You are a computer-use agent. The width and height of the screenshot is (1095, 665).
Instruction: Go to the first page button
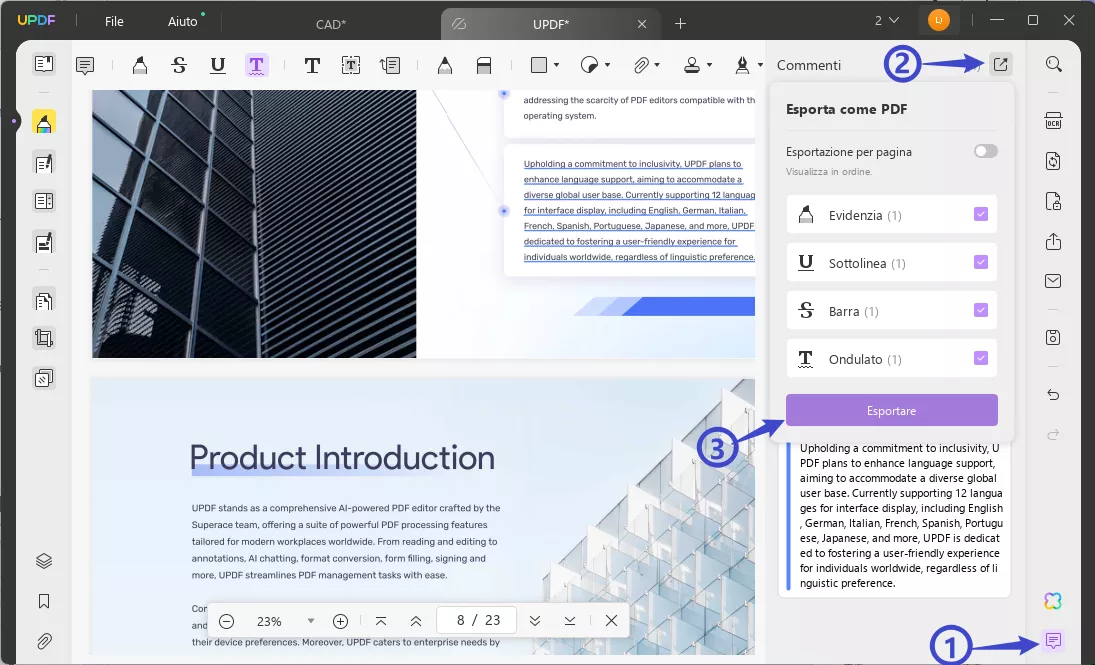381,621
